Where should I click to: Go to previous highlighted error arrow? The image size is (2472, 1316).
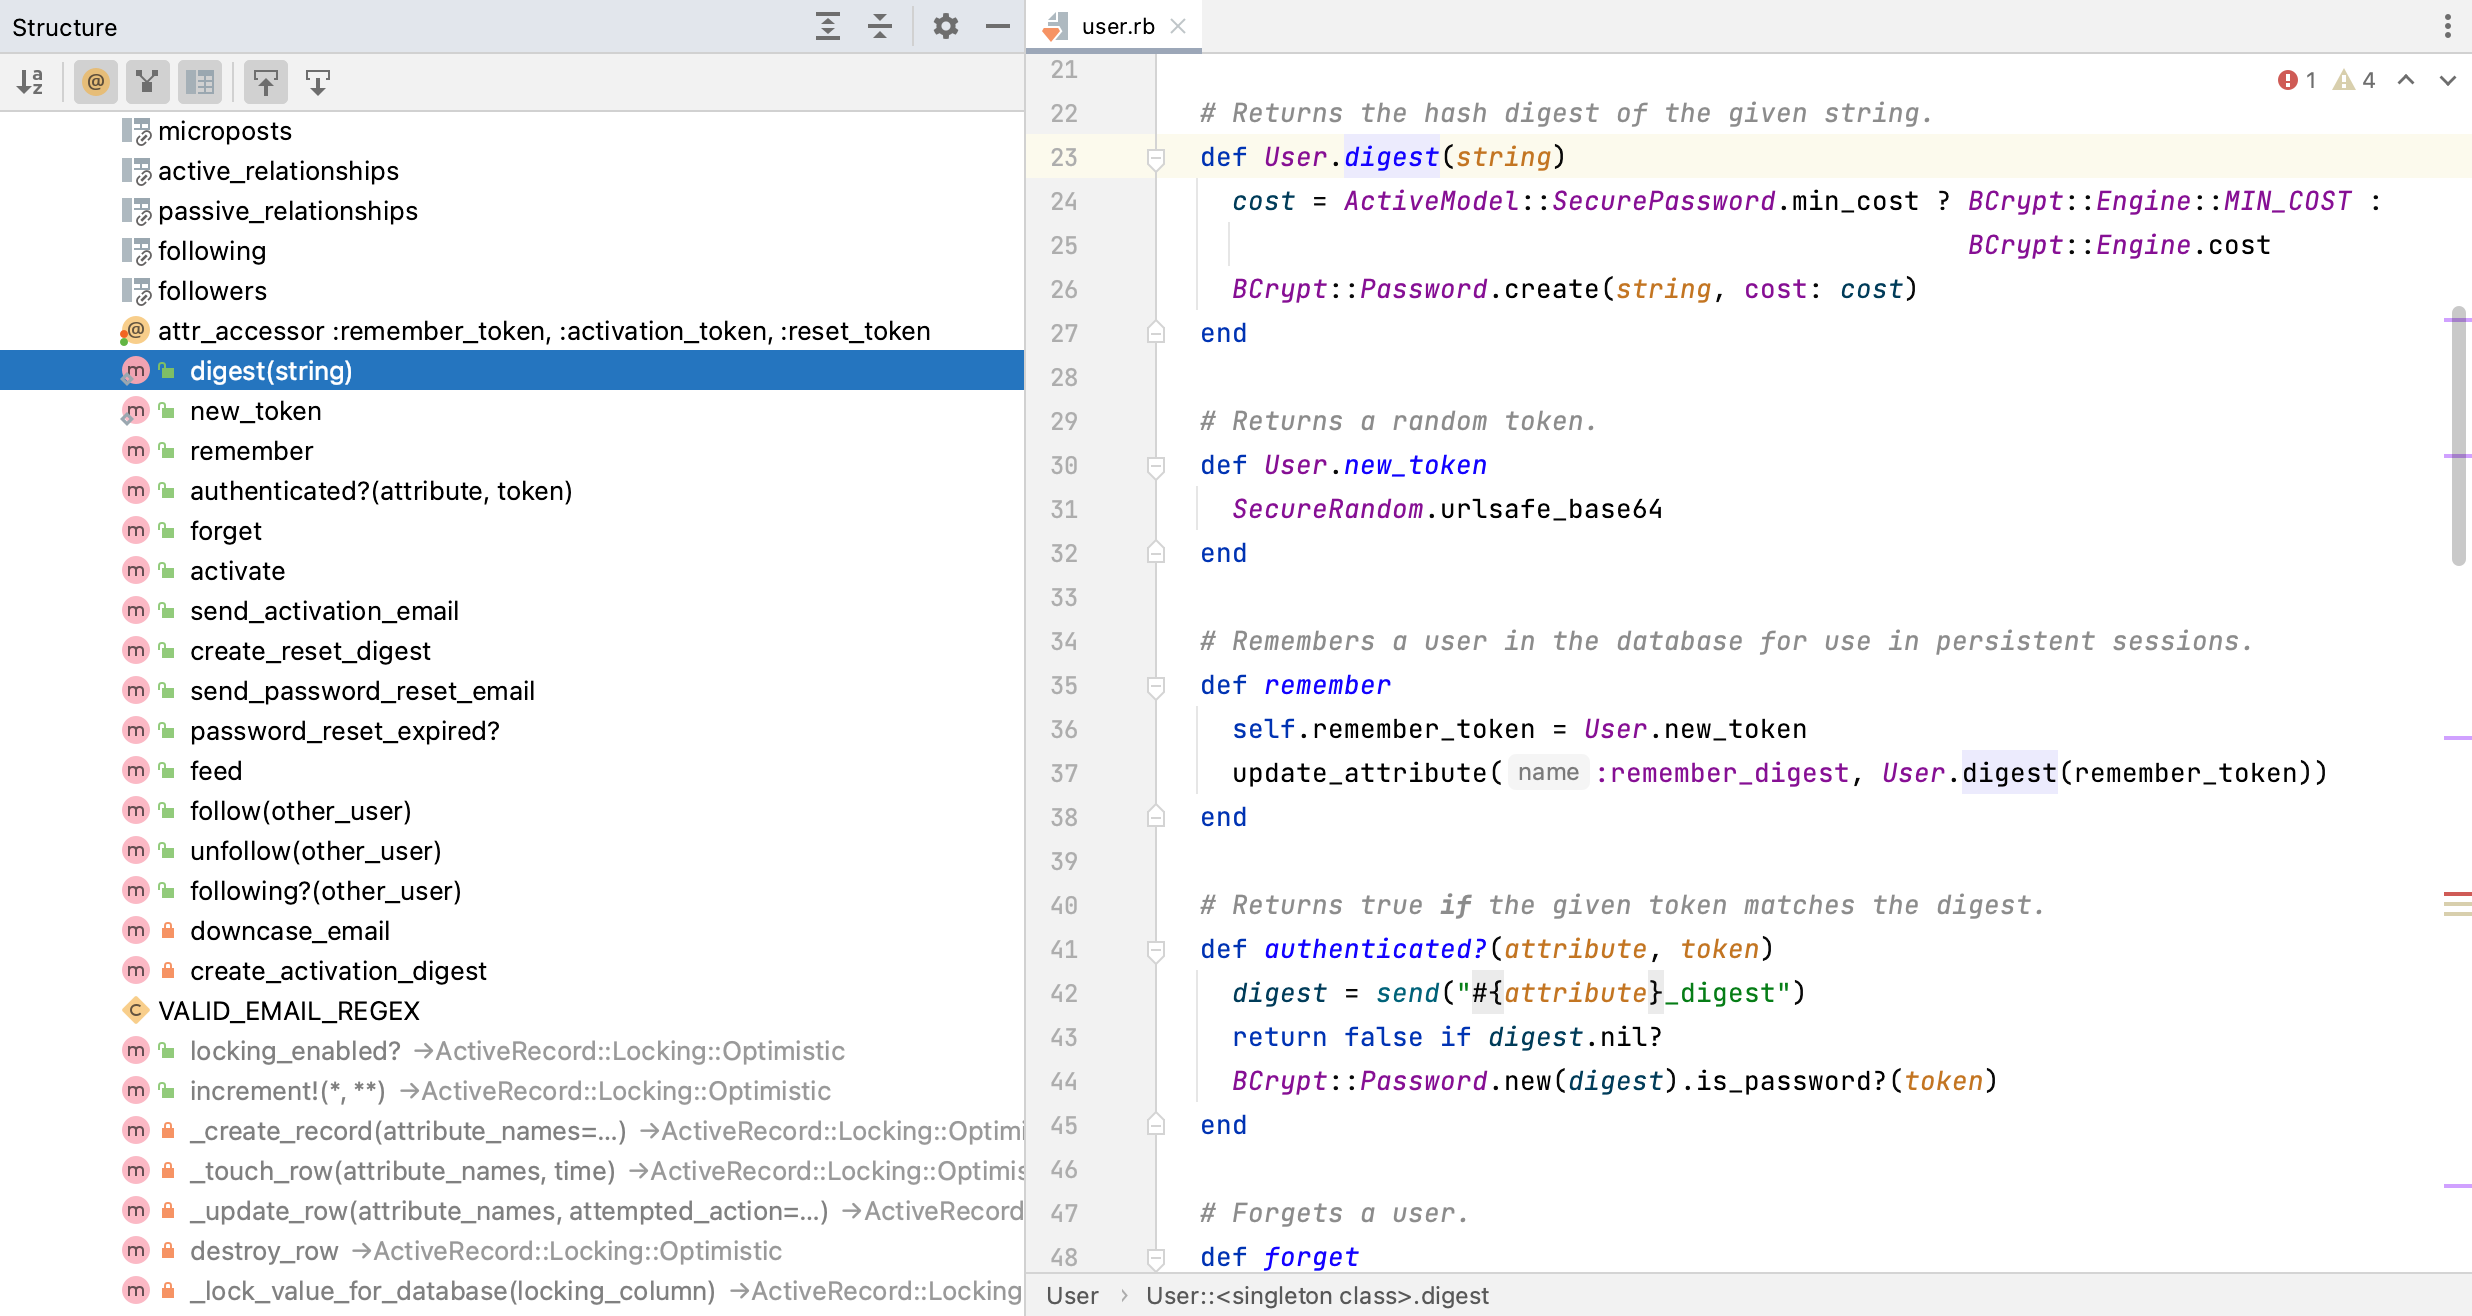click(2406, 80)
